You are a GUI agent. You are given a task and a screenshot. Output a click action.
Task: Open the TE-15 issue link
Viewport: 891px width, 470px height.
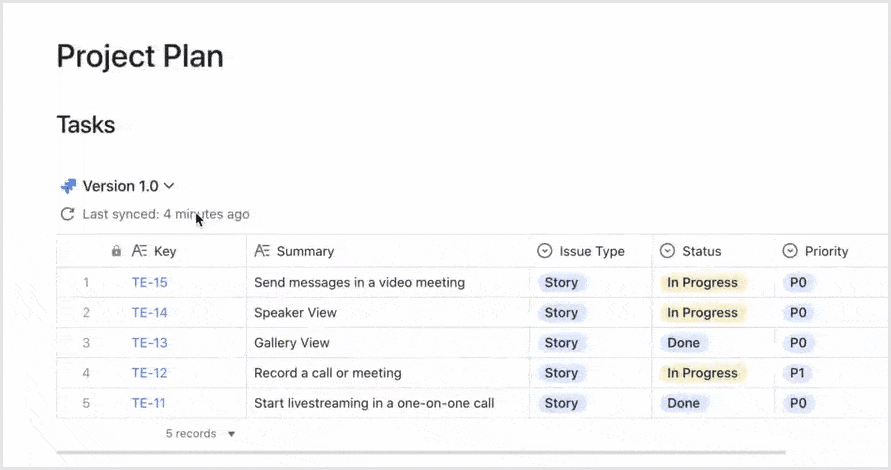point(150,283)
